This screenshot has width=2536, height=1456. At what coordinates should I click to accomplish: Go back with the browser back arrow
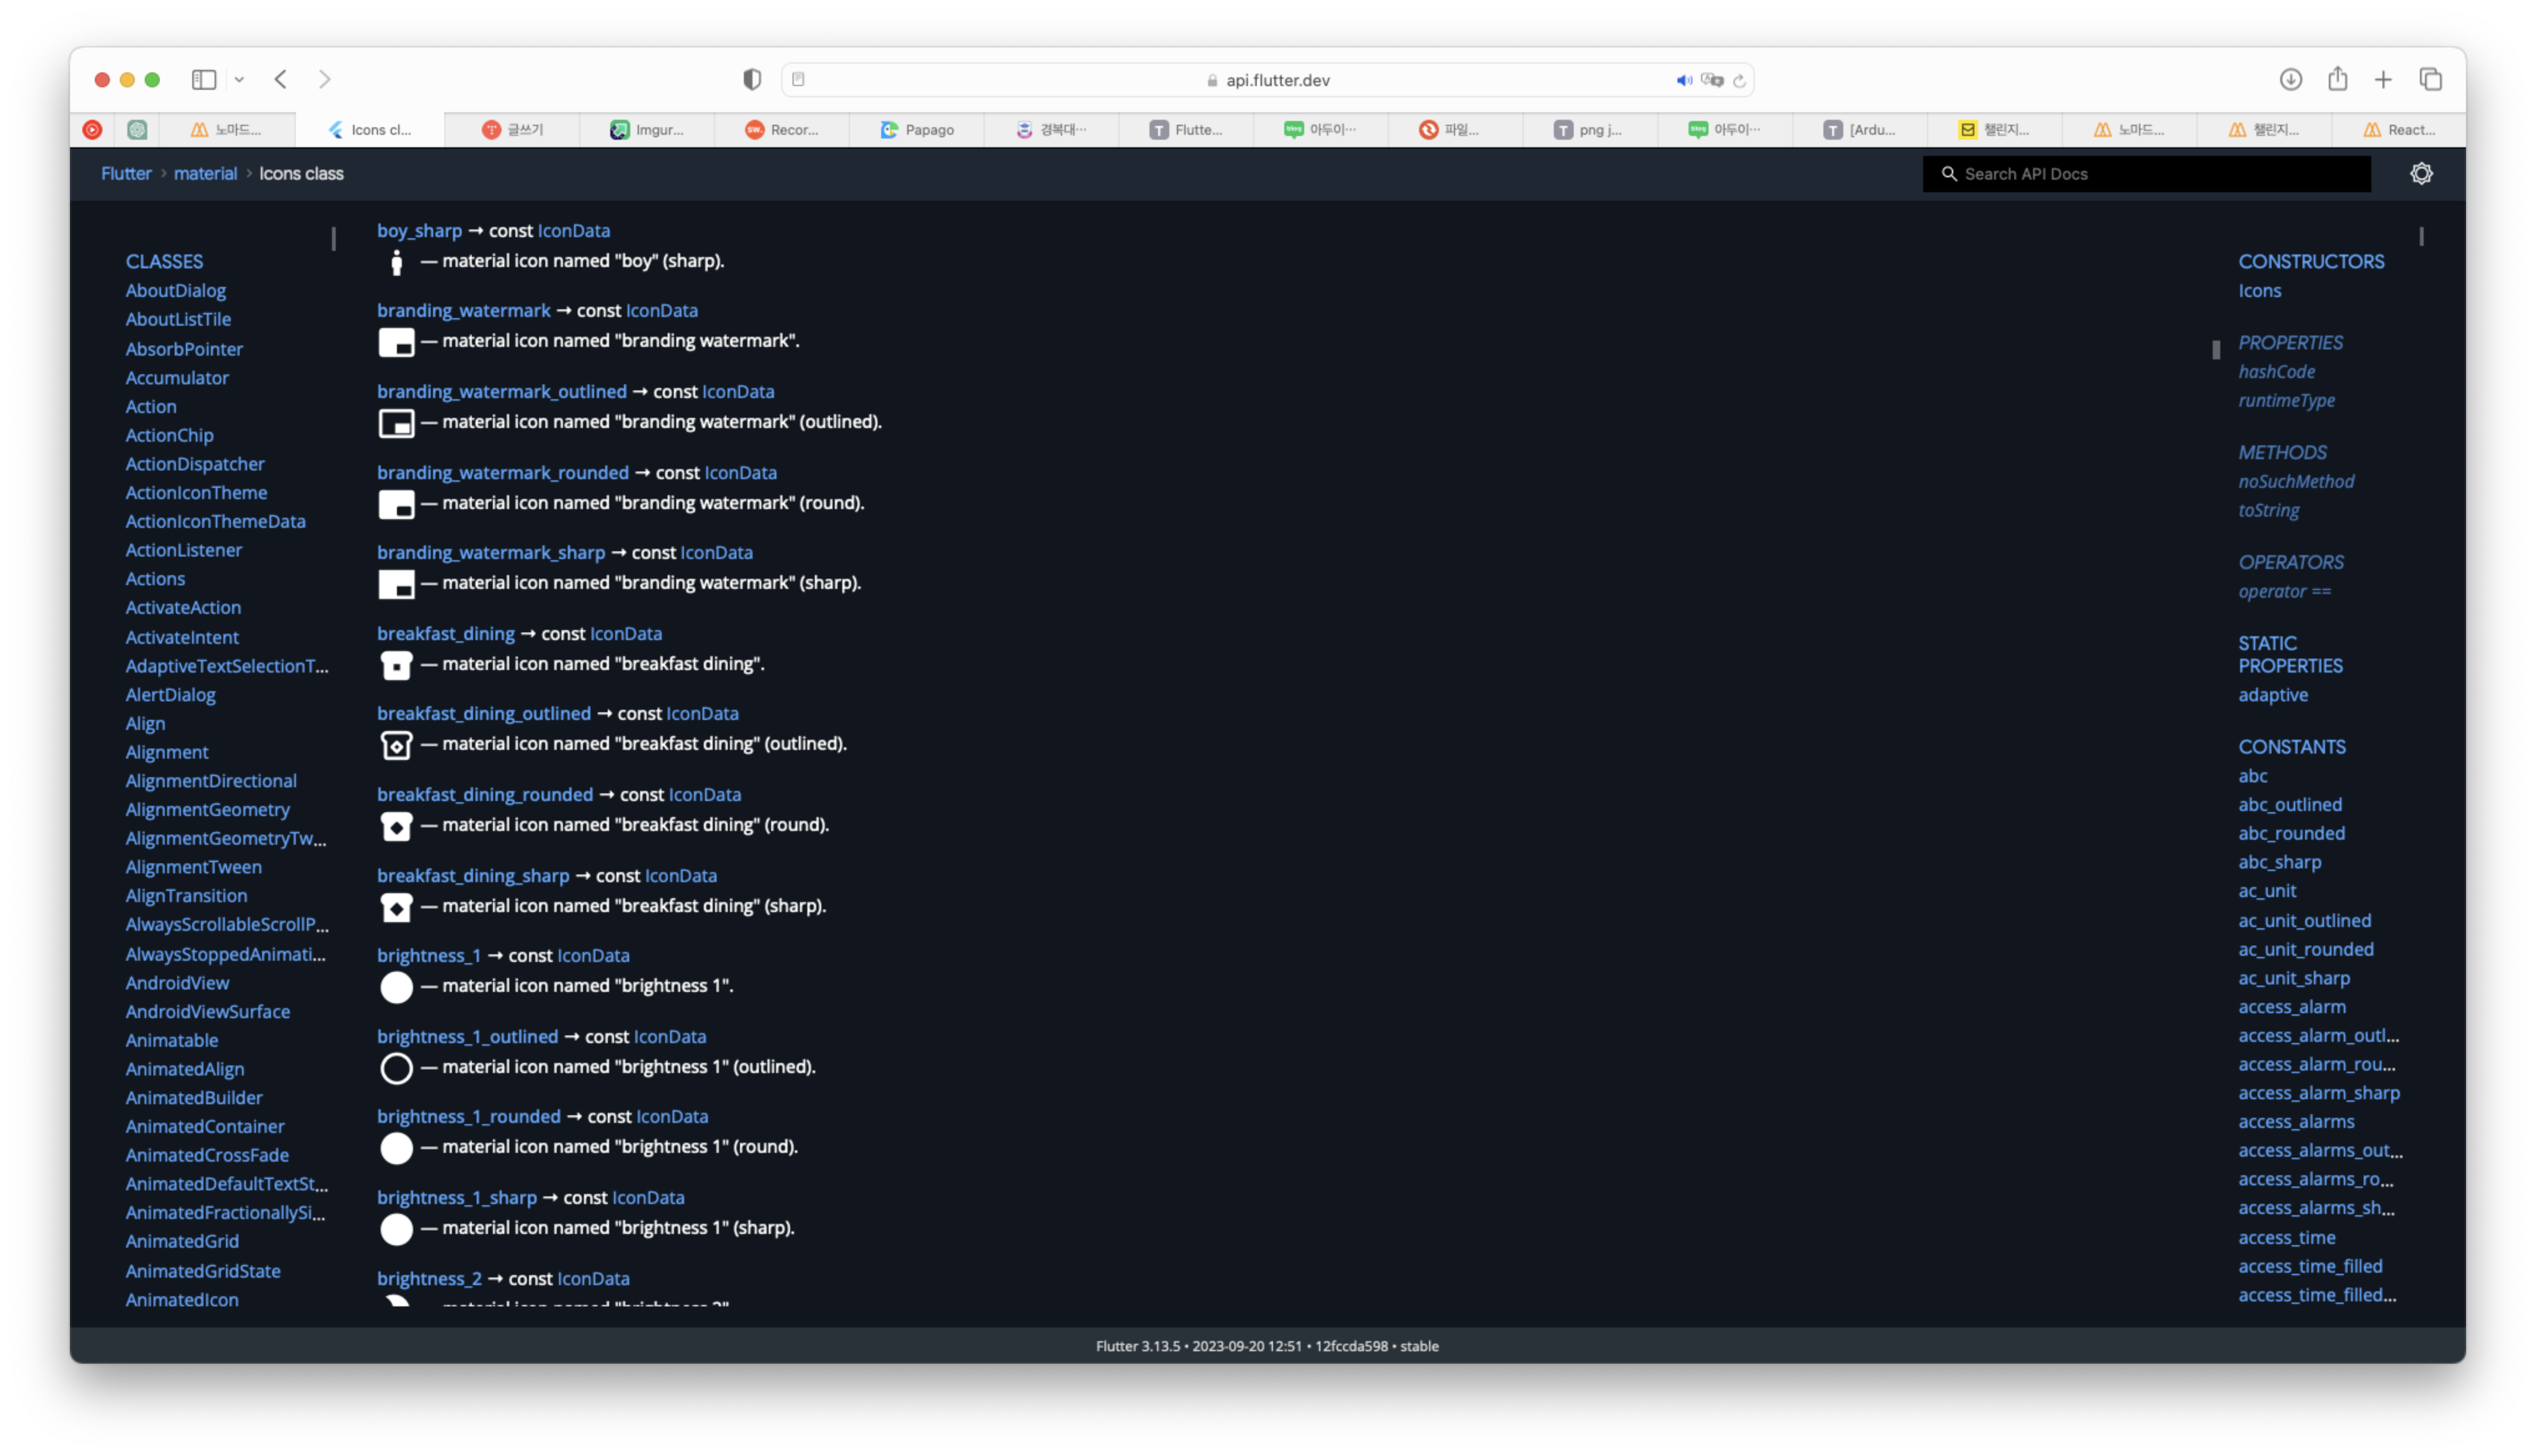coord(281,79)
